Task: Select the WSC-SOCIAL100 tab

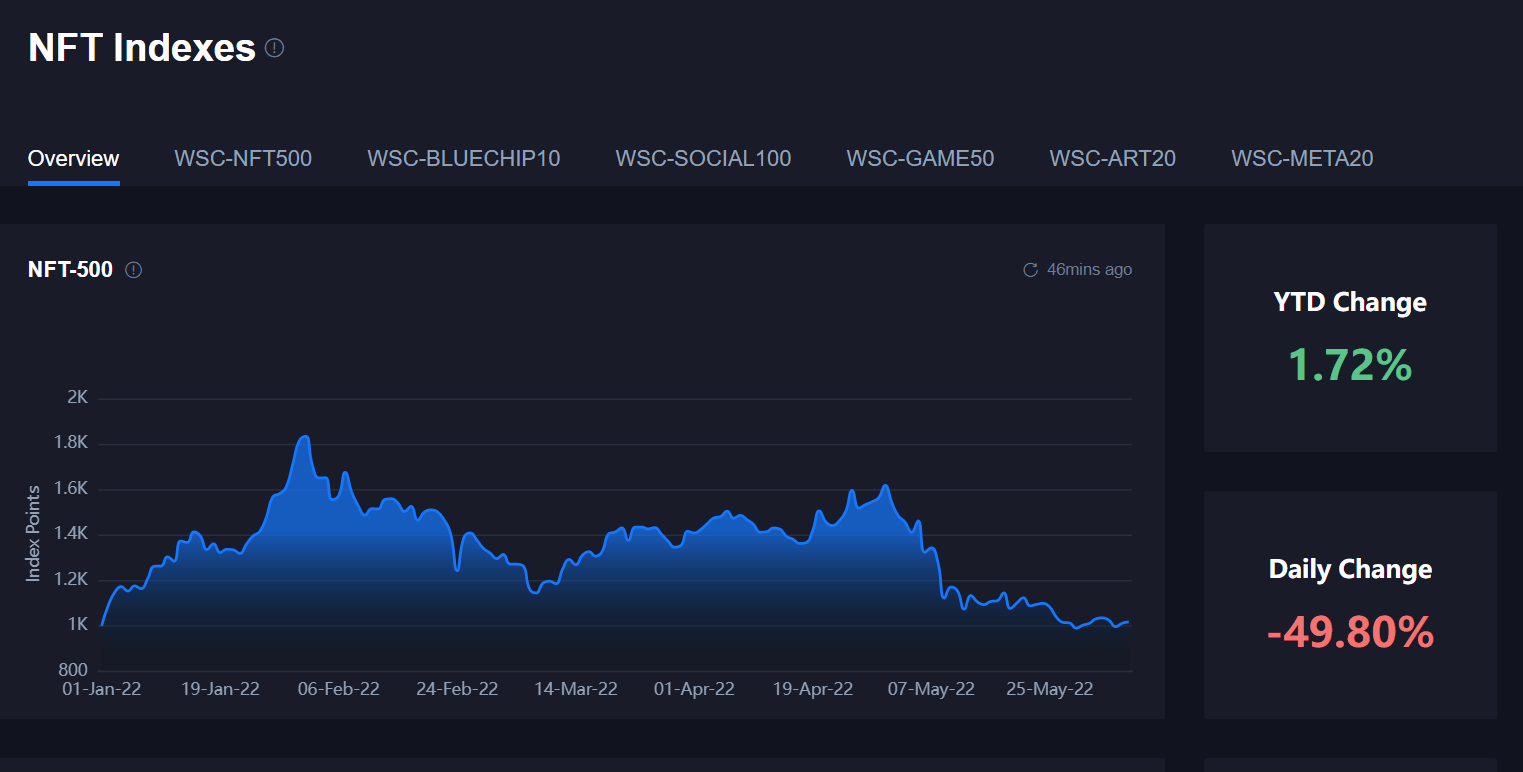Action: [x=702, y=158]
